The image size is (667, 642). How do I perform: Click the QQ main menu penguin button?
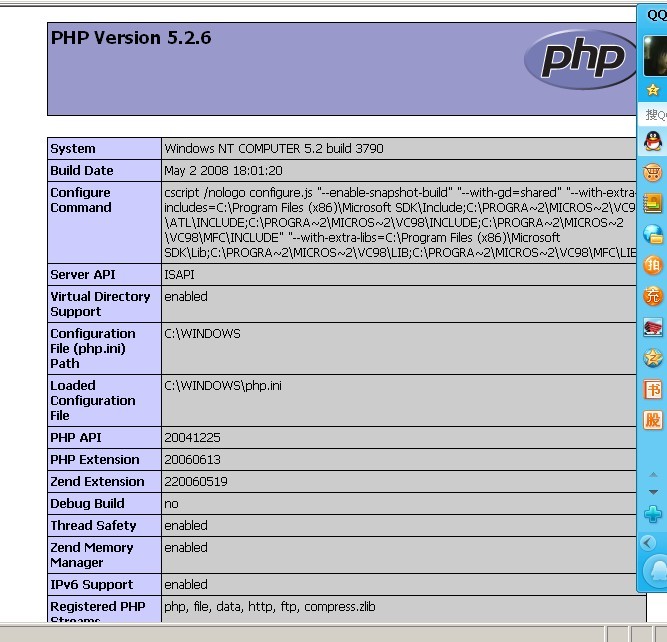click(x=656, y=572)
